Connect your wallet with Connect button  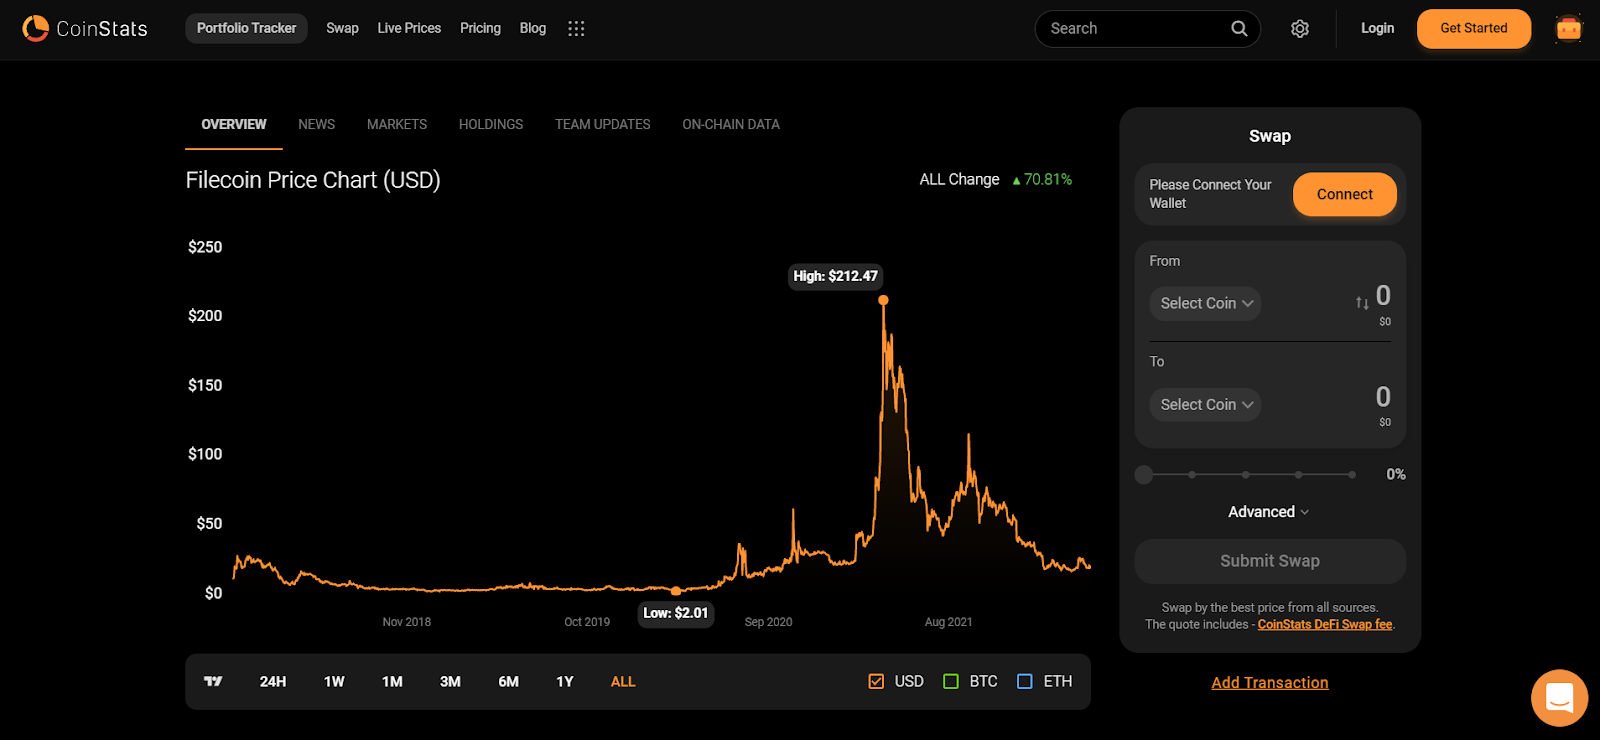1345,194
